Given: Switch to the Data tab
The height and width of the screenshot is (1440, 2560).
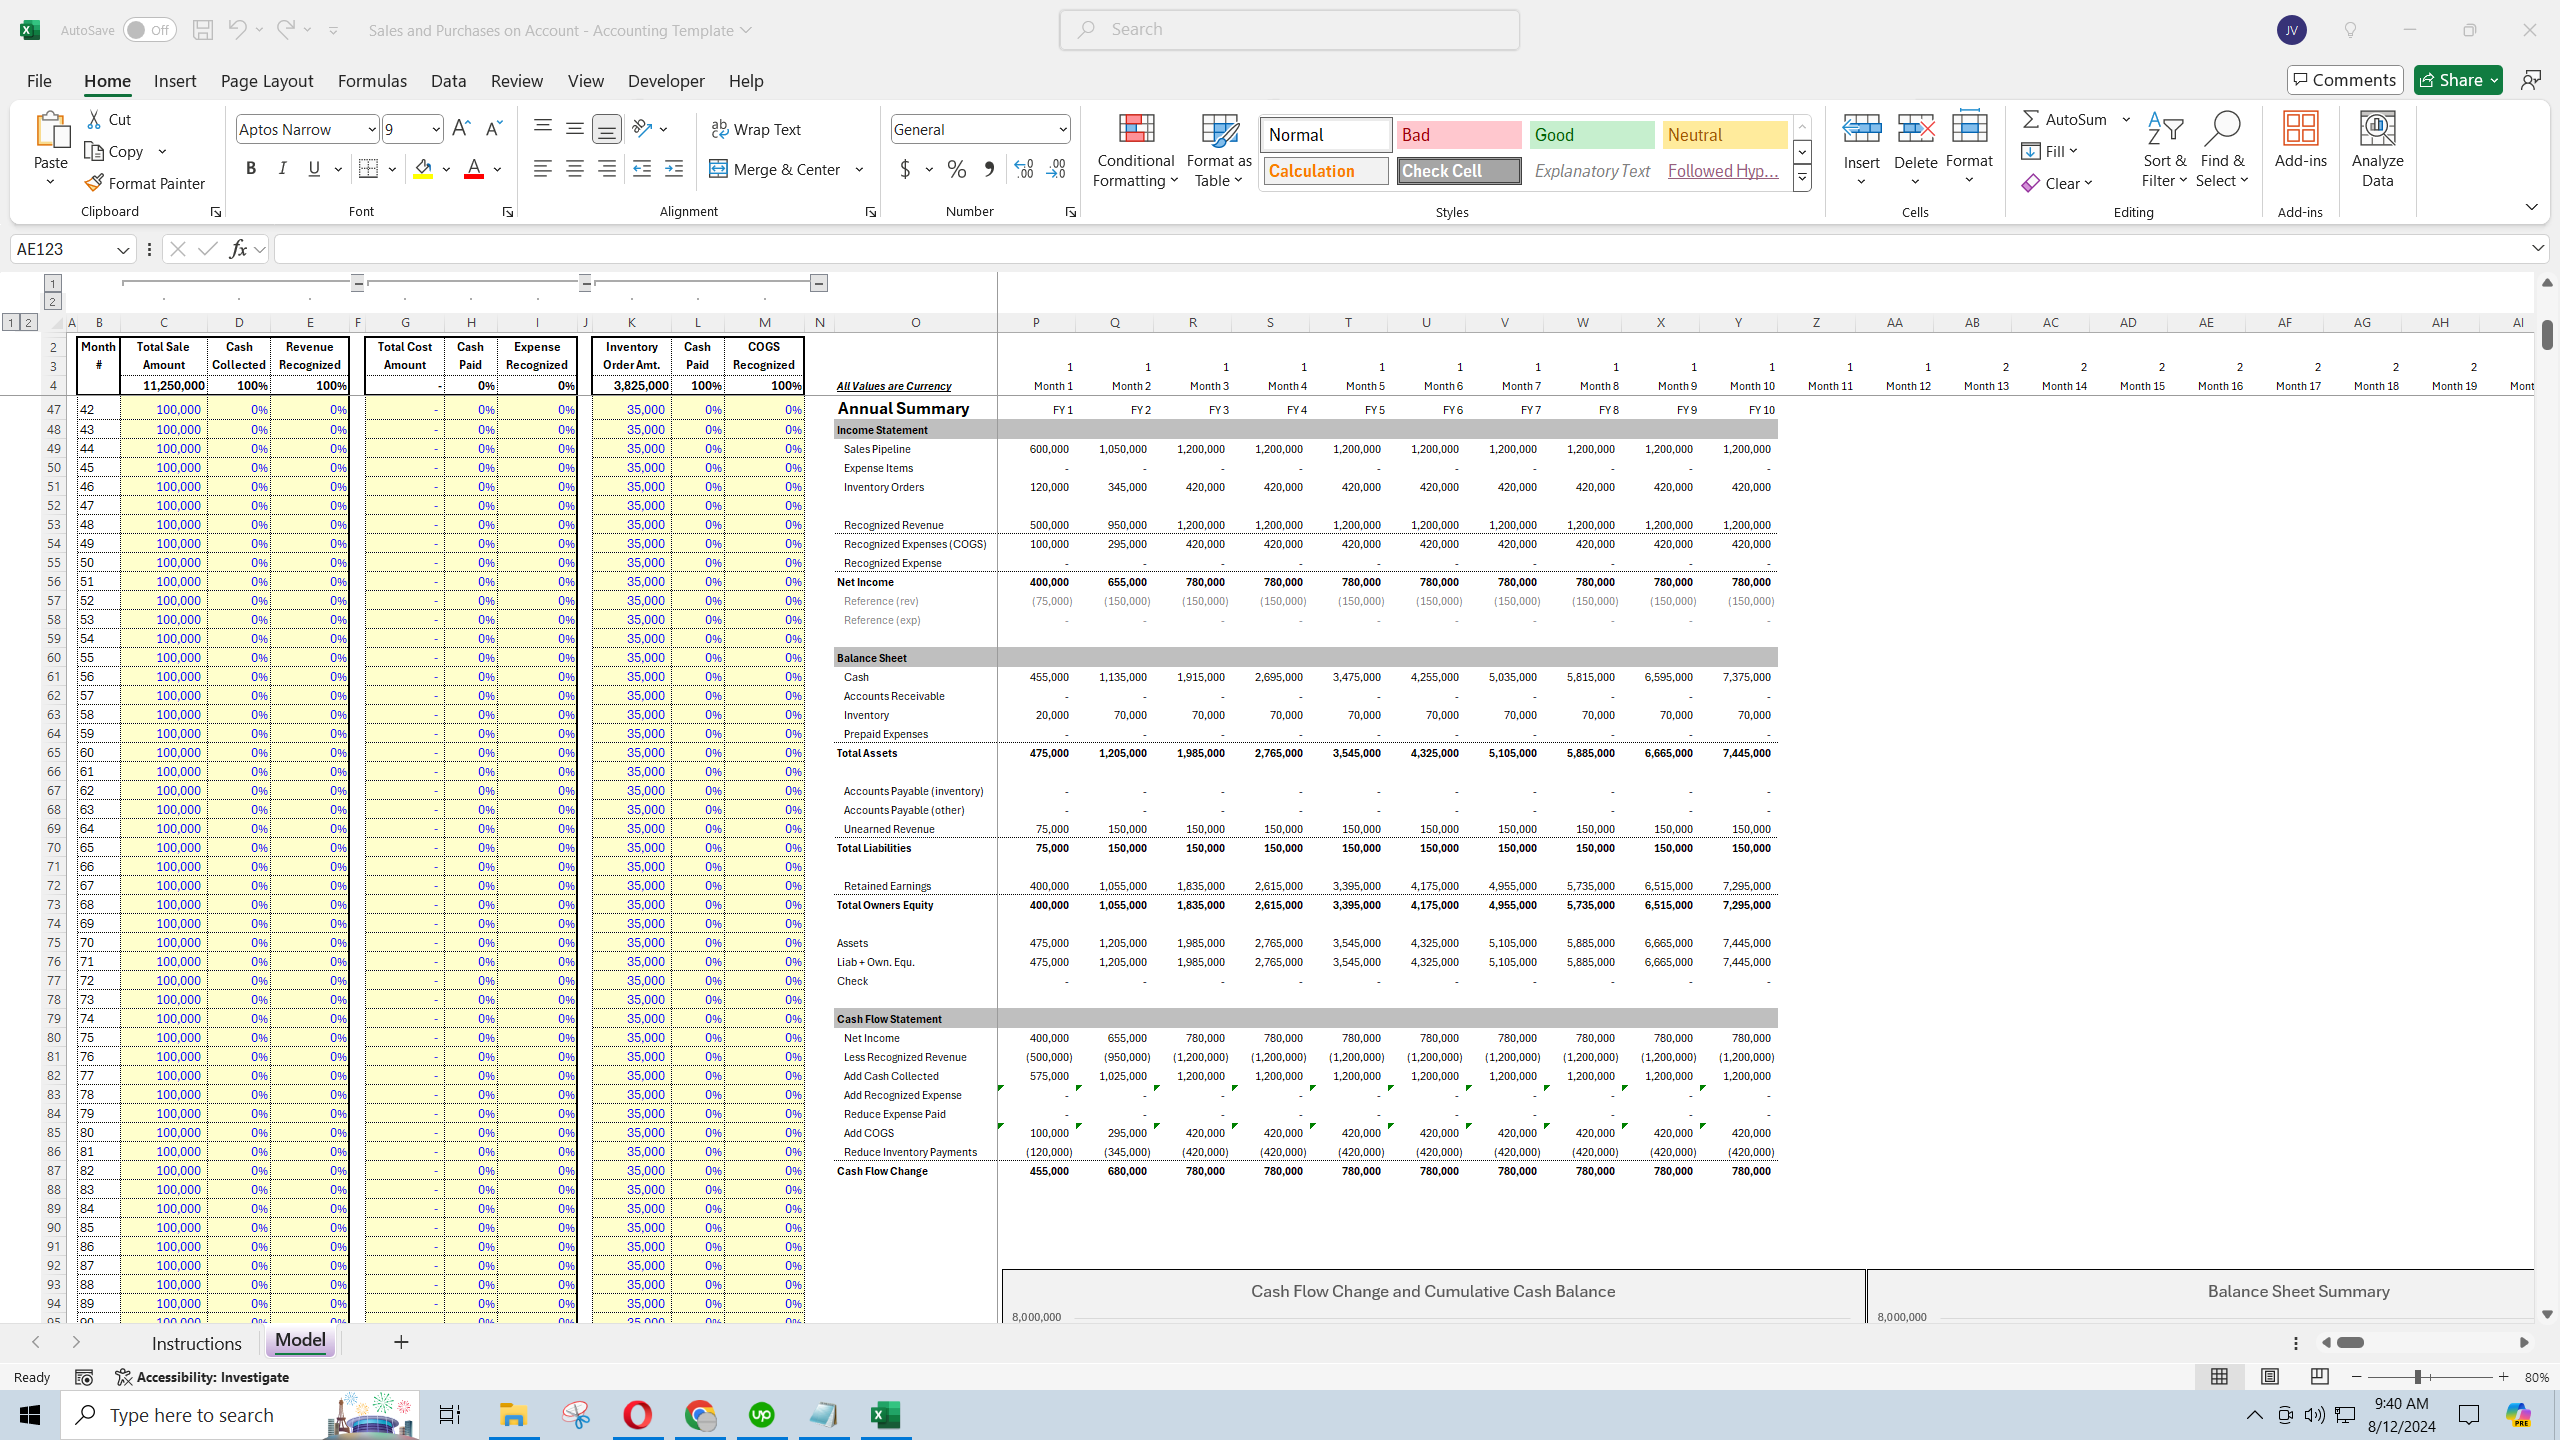Looking at the screenshot, I should pyautogui.click(x=449, y=81).
